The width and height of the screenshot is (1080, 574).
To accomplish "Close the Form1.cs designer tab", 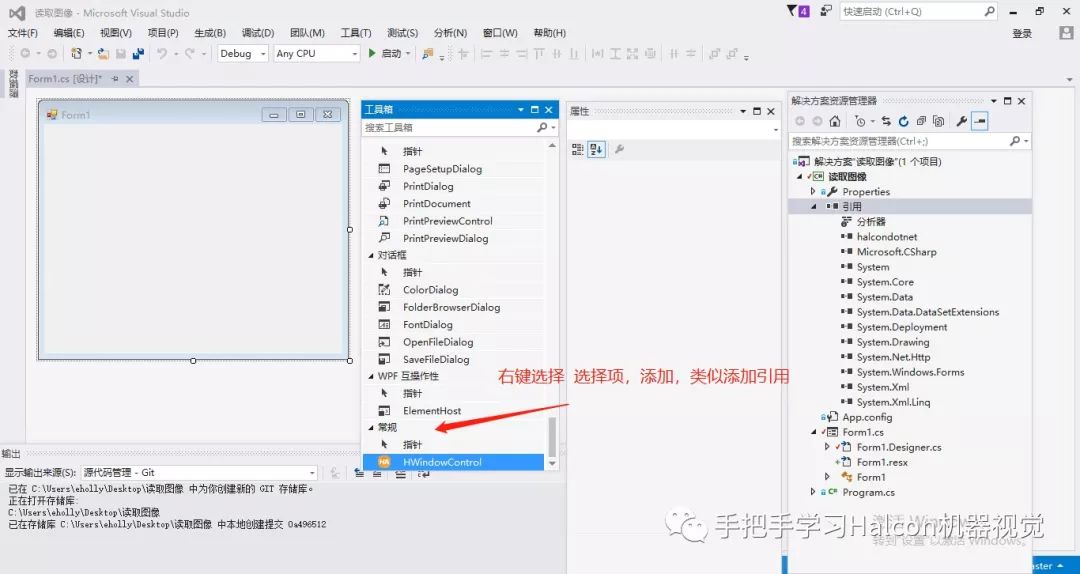I will tap(129, 79).
